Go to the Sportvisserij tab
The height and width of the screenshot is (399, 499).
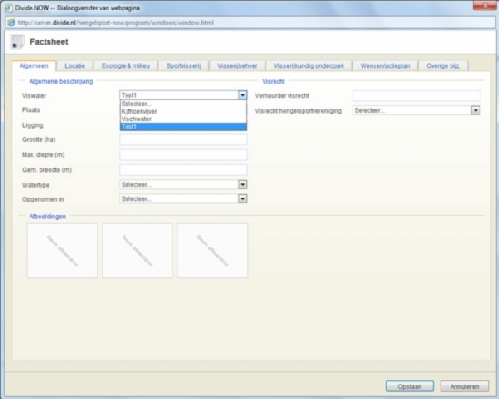coord(184,66)
